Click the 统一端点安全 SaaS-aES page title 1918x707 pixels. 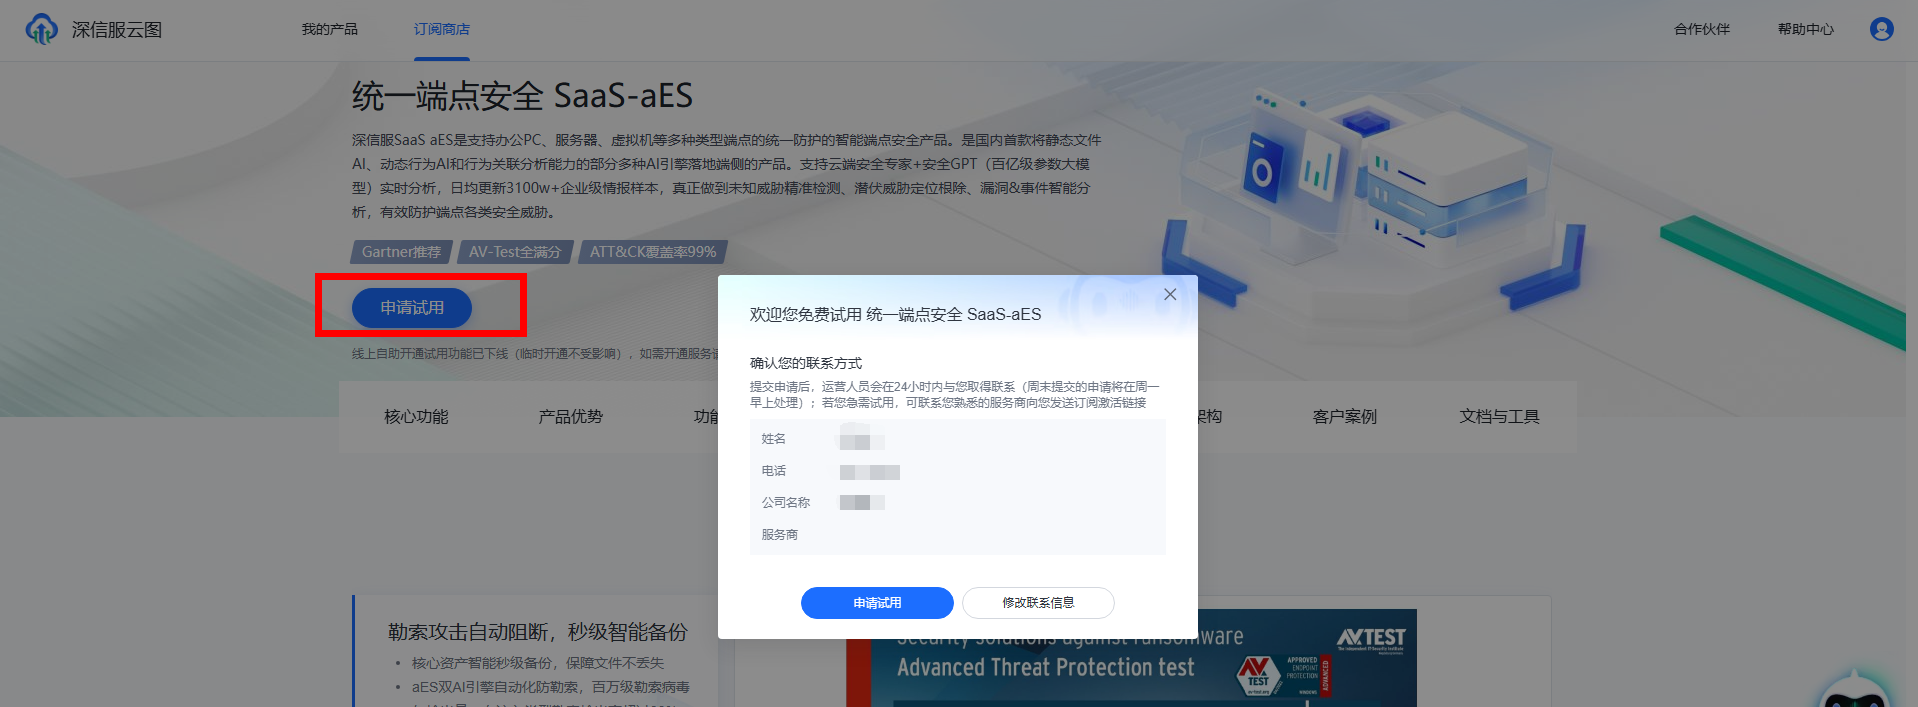(x=522, y=96)
